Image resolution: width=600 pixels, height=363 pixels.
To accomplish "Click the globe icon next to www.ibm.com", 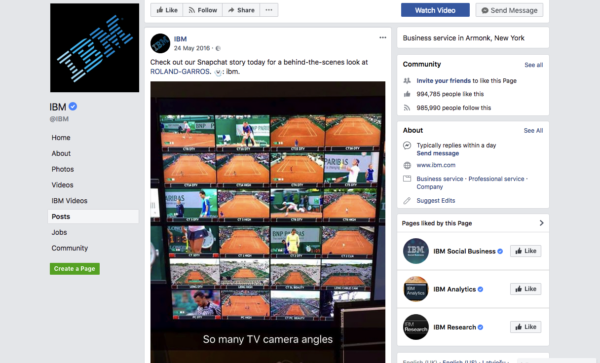I will [x=407, y=165].
